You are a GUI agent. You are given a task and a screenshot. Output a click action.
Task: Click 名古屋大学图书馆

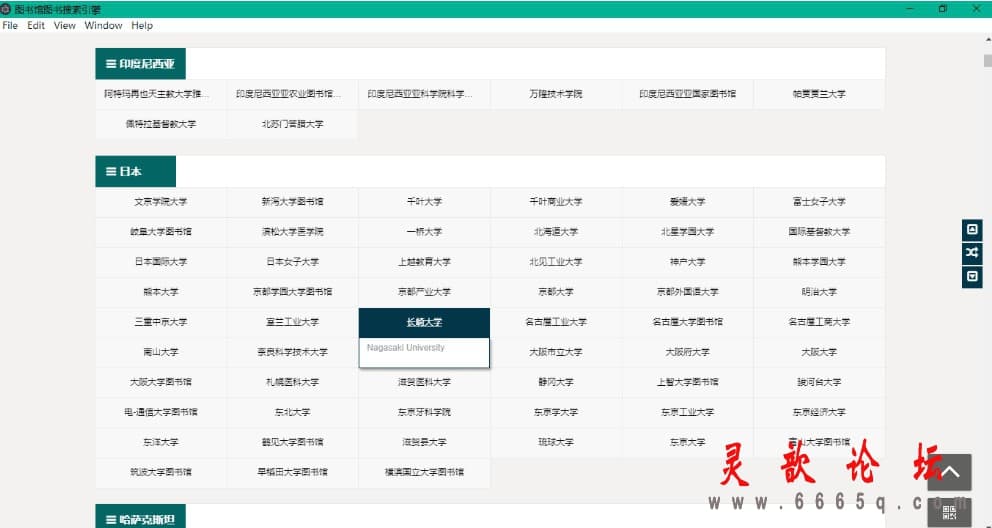[x=688, y=322]
